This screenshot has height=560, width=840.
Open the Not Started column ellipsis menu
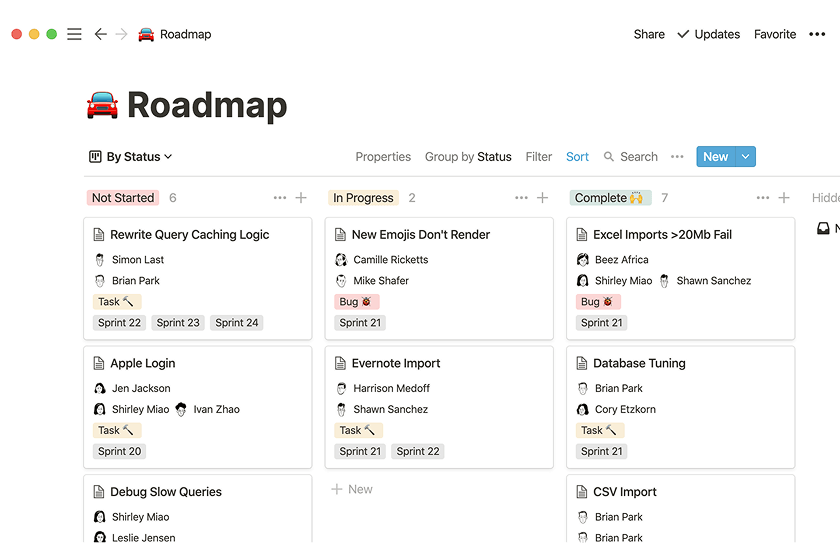280,198
